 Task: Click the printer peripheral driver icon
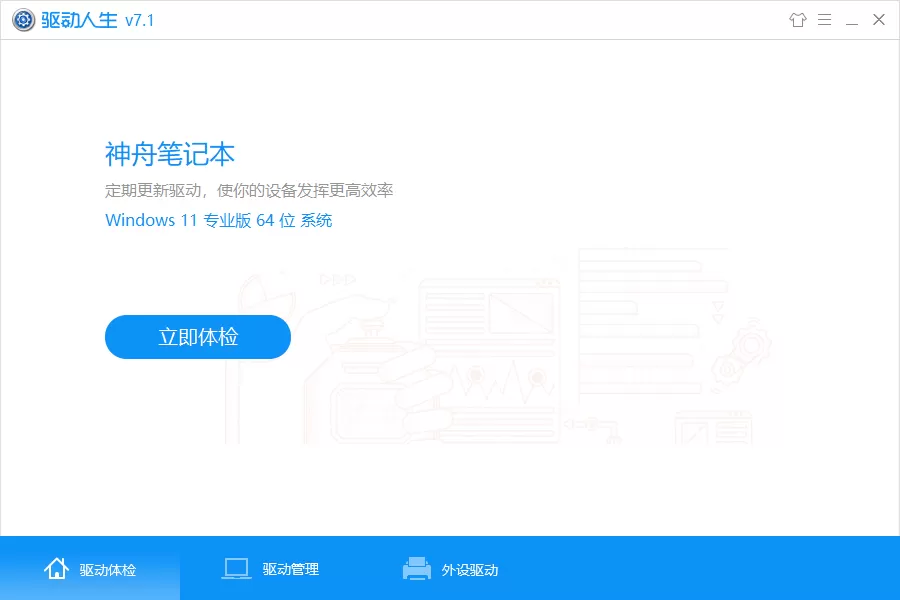point(415,567)
